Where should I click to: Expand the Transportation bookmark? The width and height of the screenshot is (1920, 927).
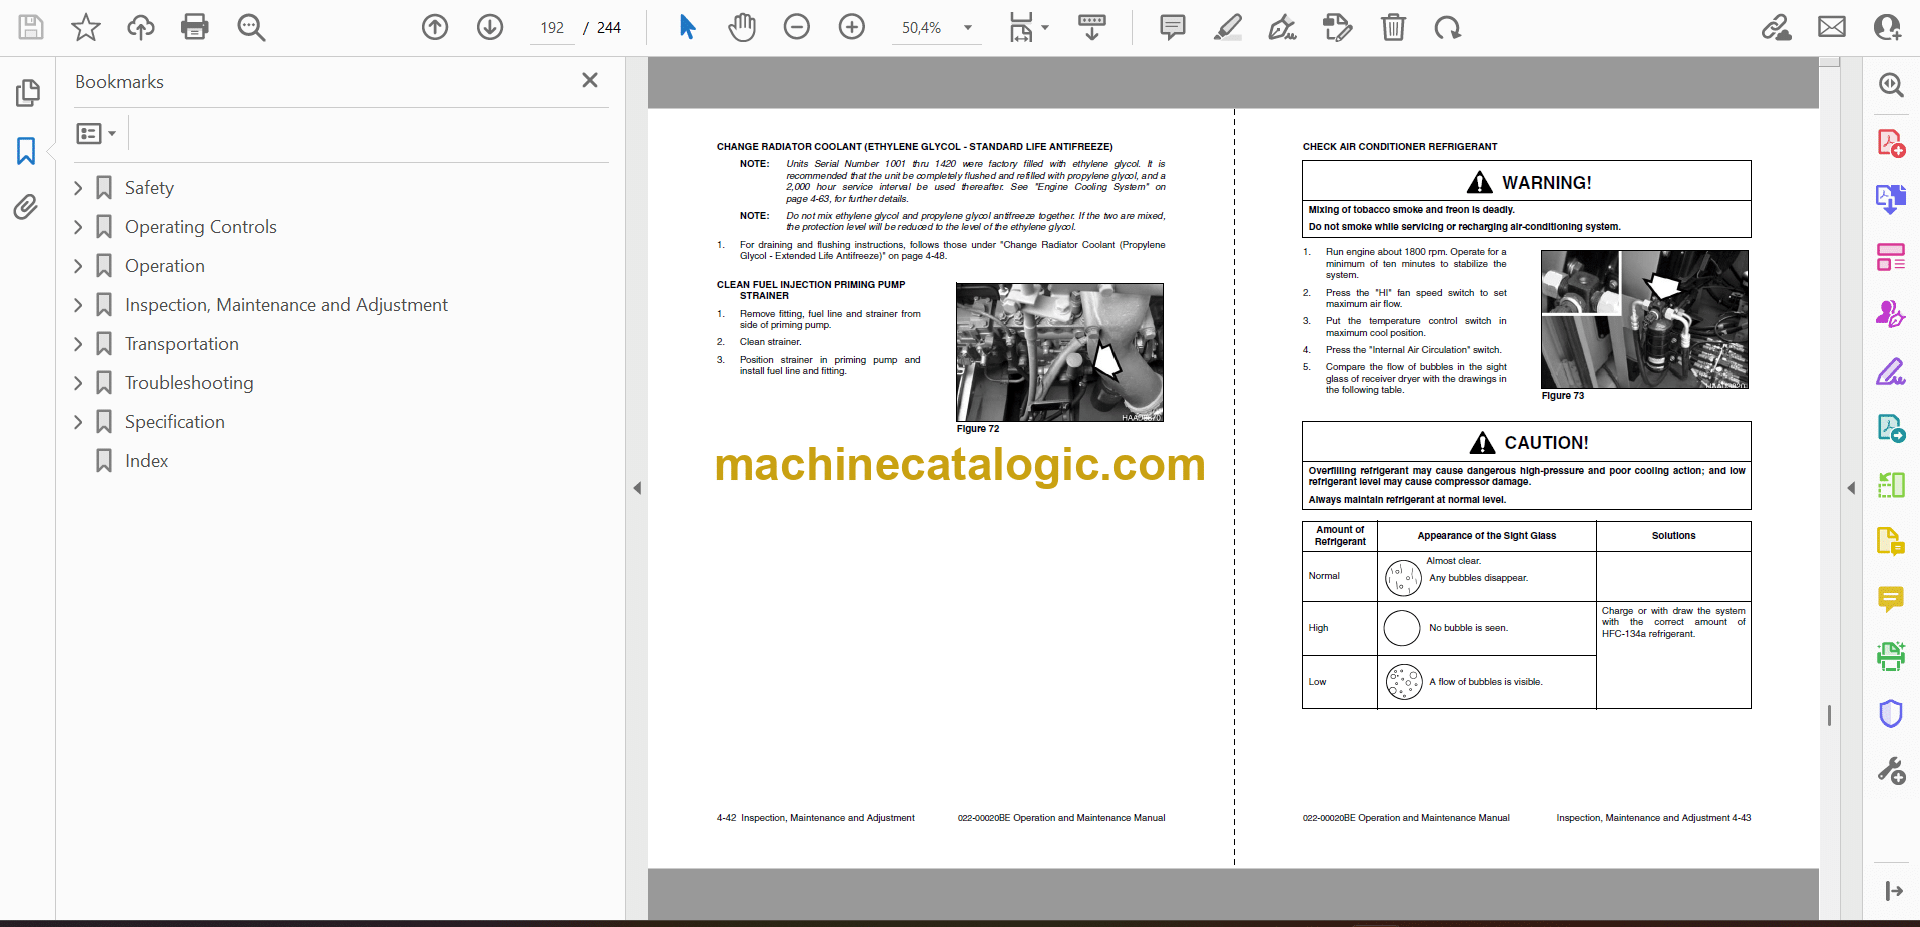click(x=78, y=344)
